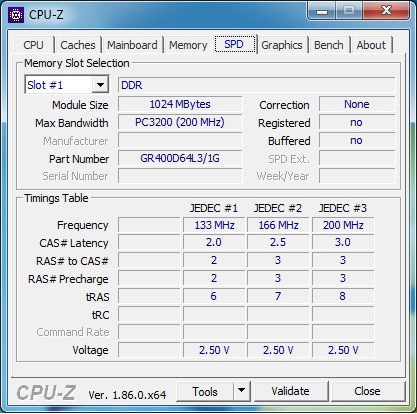Open the Caches tab
Image resolution: width=417 pixels, height=414 pixels.
[x=78, y=45]
